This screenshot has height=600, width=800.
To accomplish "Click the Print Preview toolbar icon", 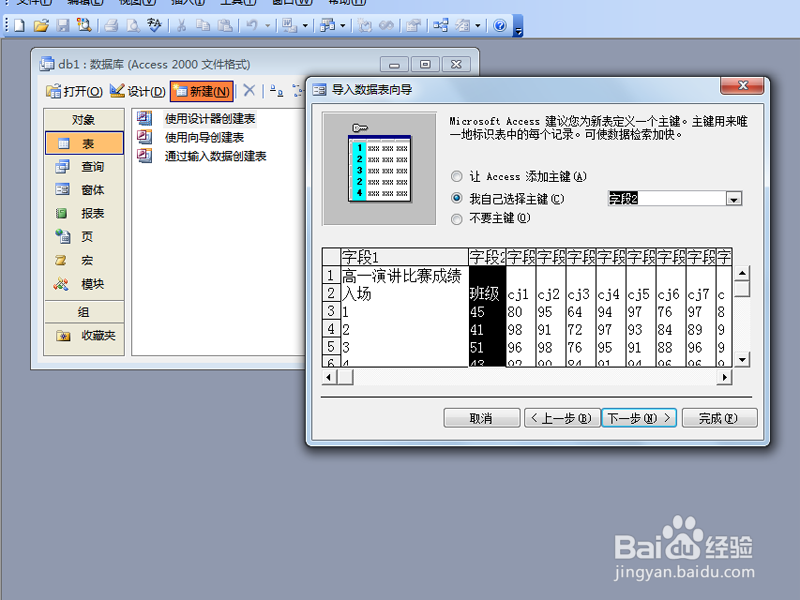I will 133,25.
